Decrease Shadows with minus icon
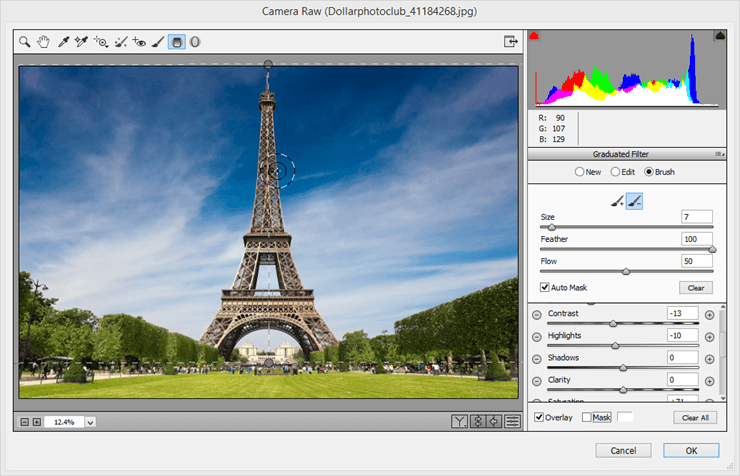This screenshot has width=740, height=476. [x=537, y=359]
